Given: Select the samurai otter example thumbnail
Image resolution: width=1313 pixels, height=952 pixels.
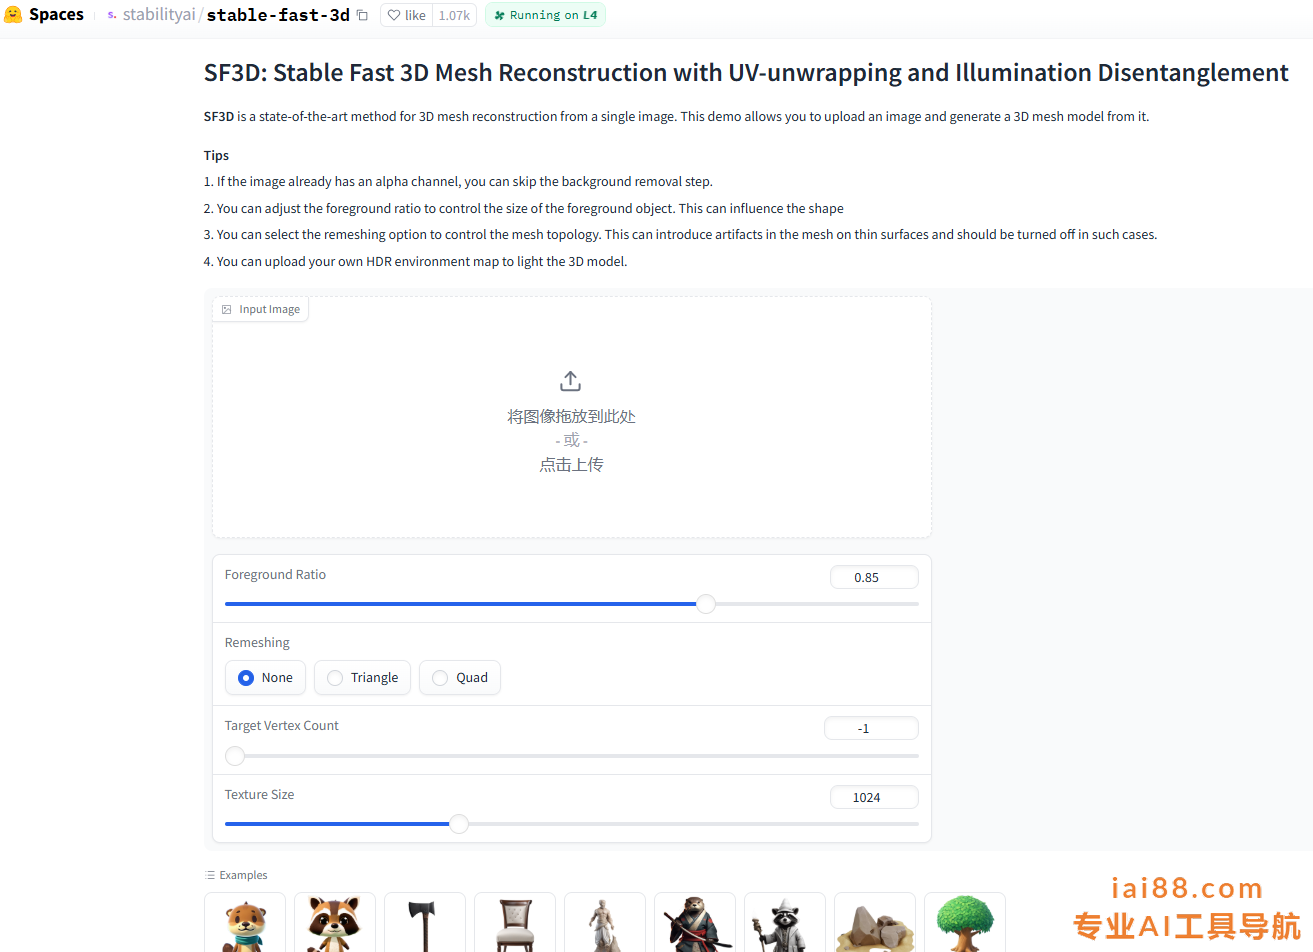Looking at the screenshot, I should (695, 922).
